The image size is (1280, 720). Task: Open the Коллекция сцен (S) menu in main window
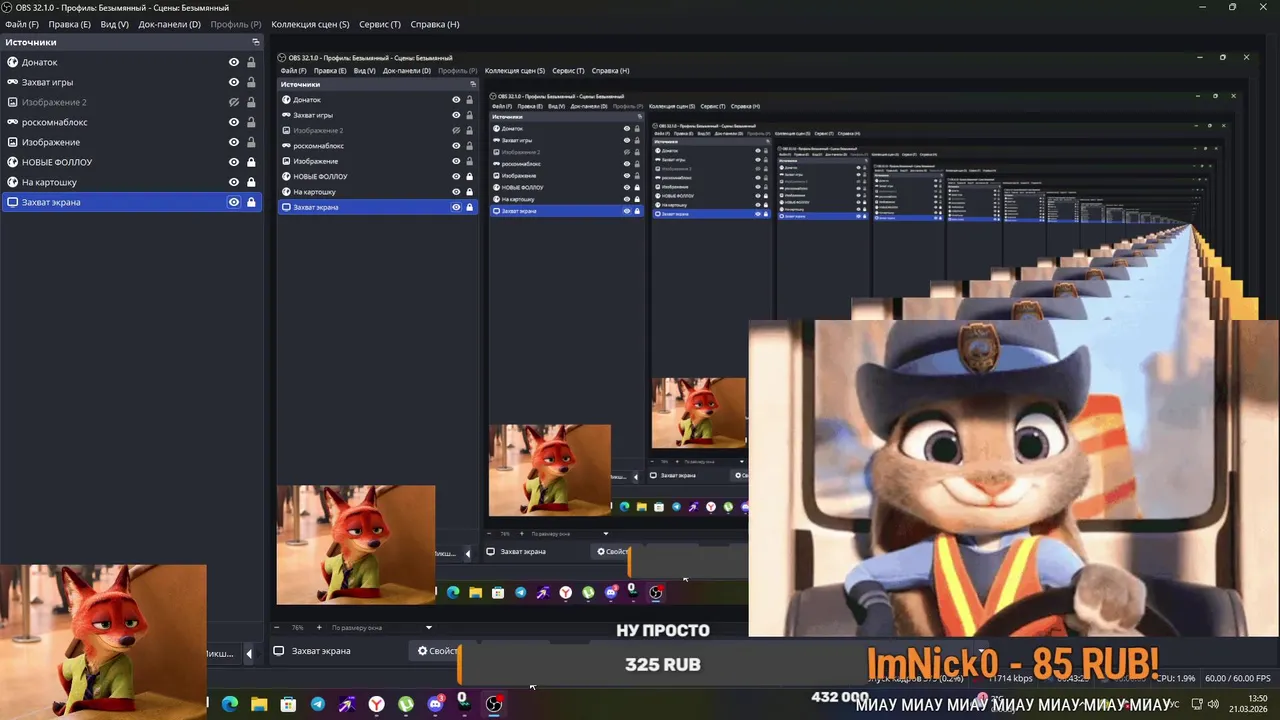pos(310,24)
